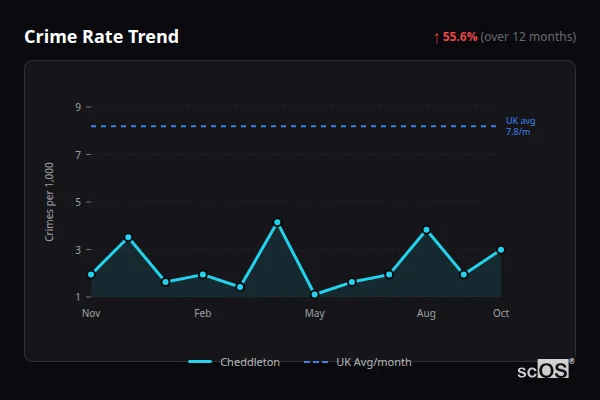The image size is (600, 400).
Task: Click the '(over 12 months)' text
Action: click(528, 37)
